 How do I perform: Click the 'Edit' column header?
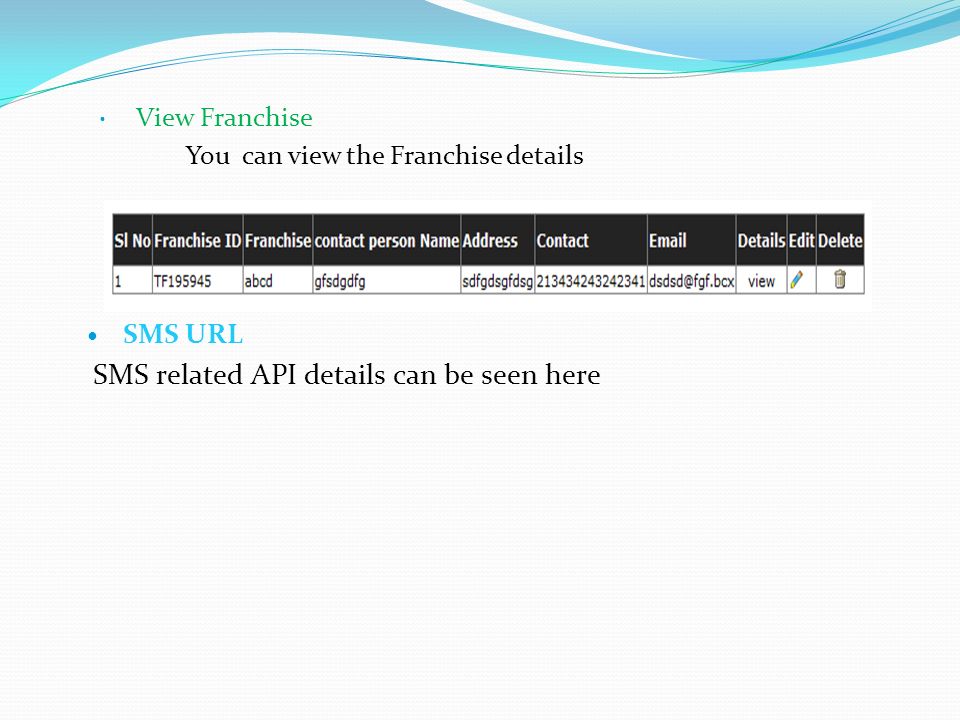coord(801,241)
